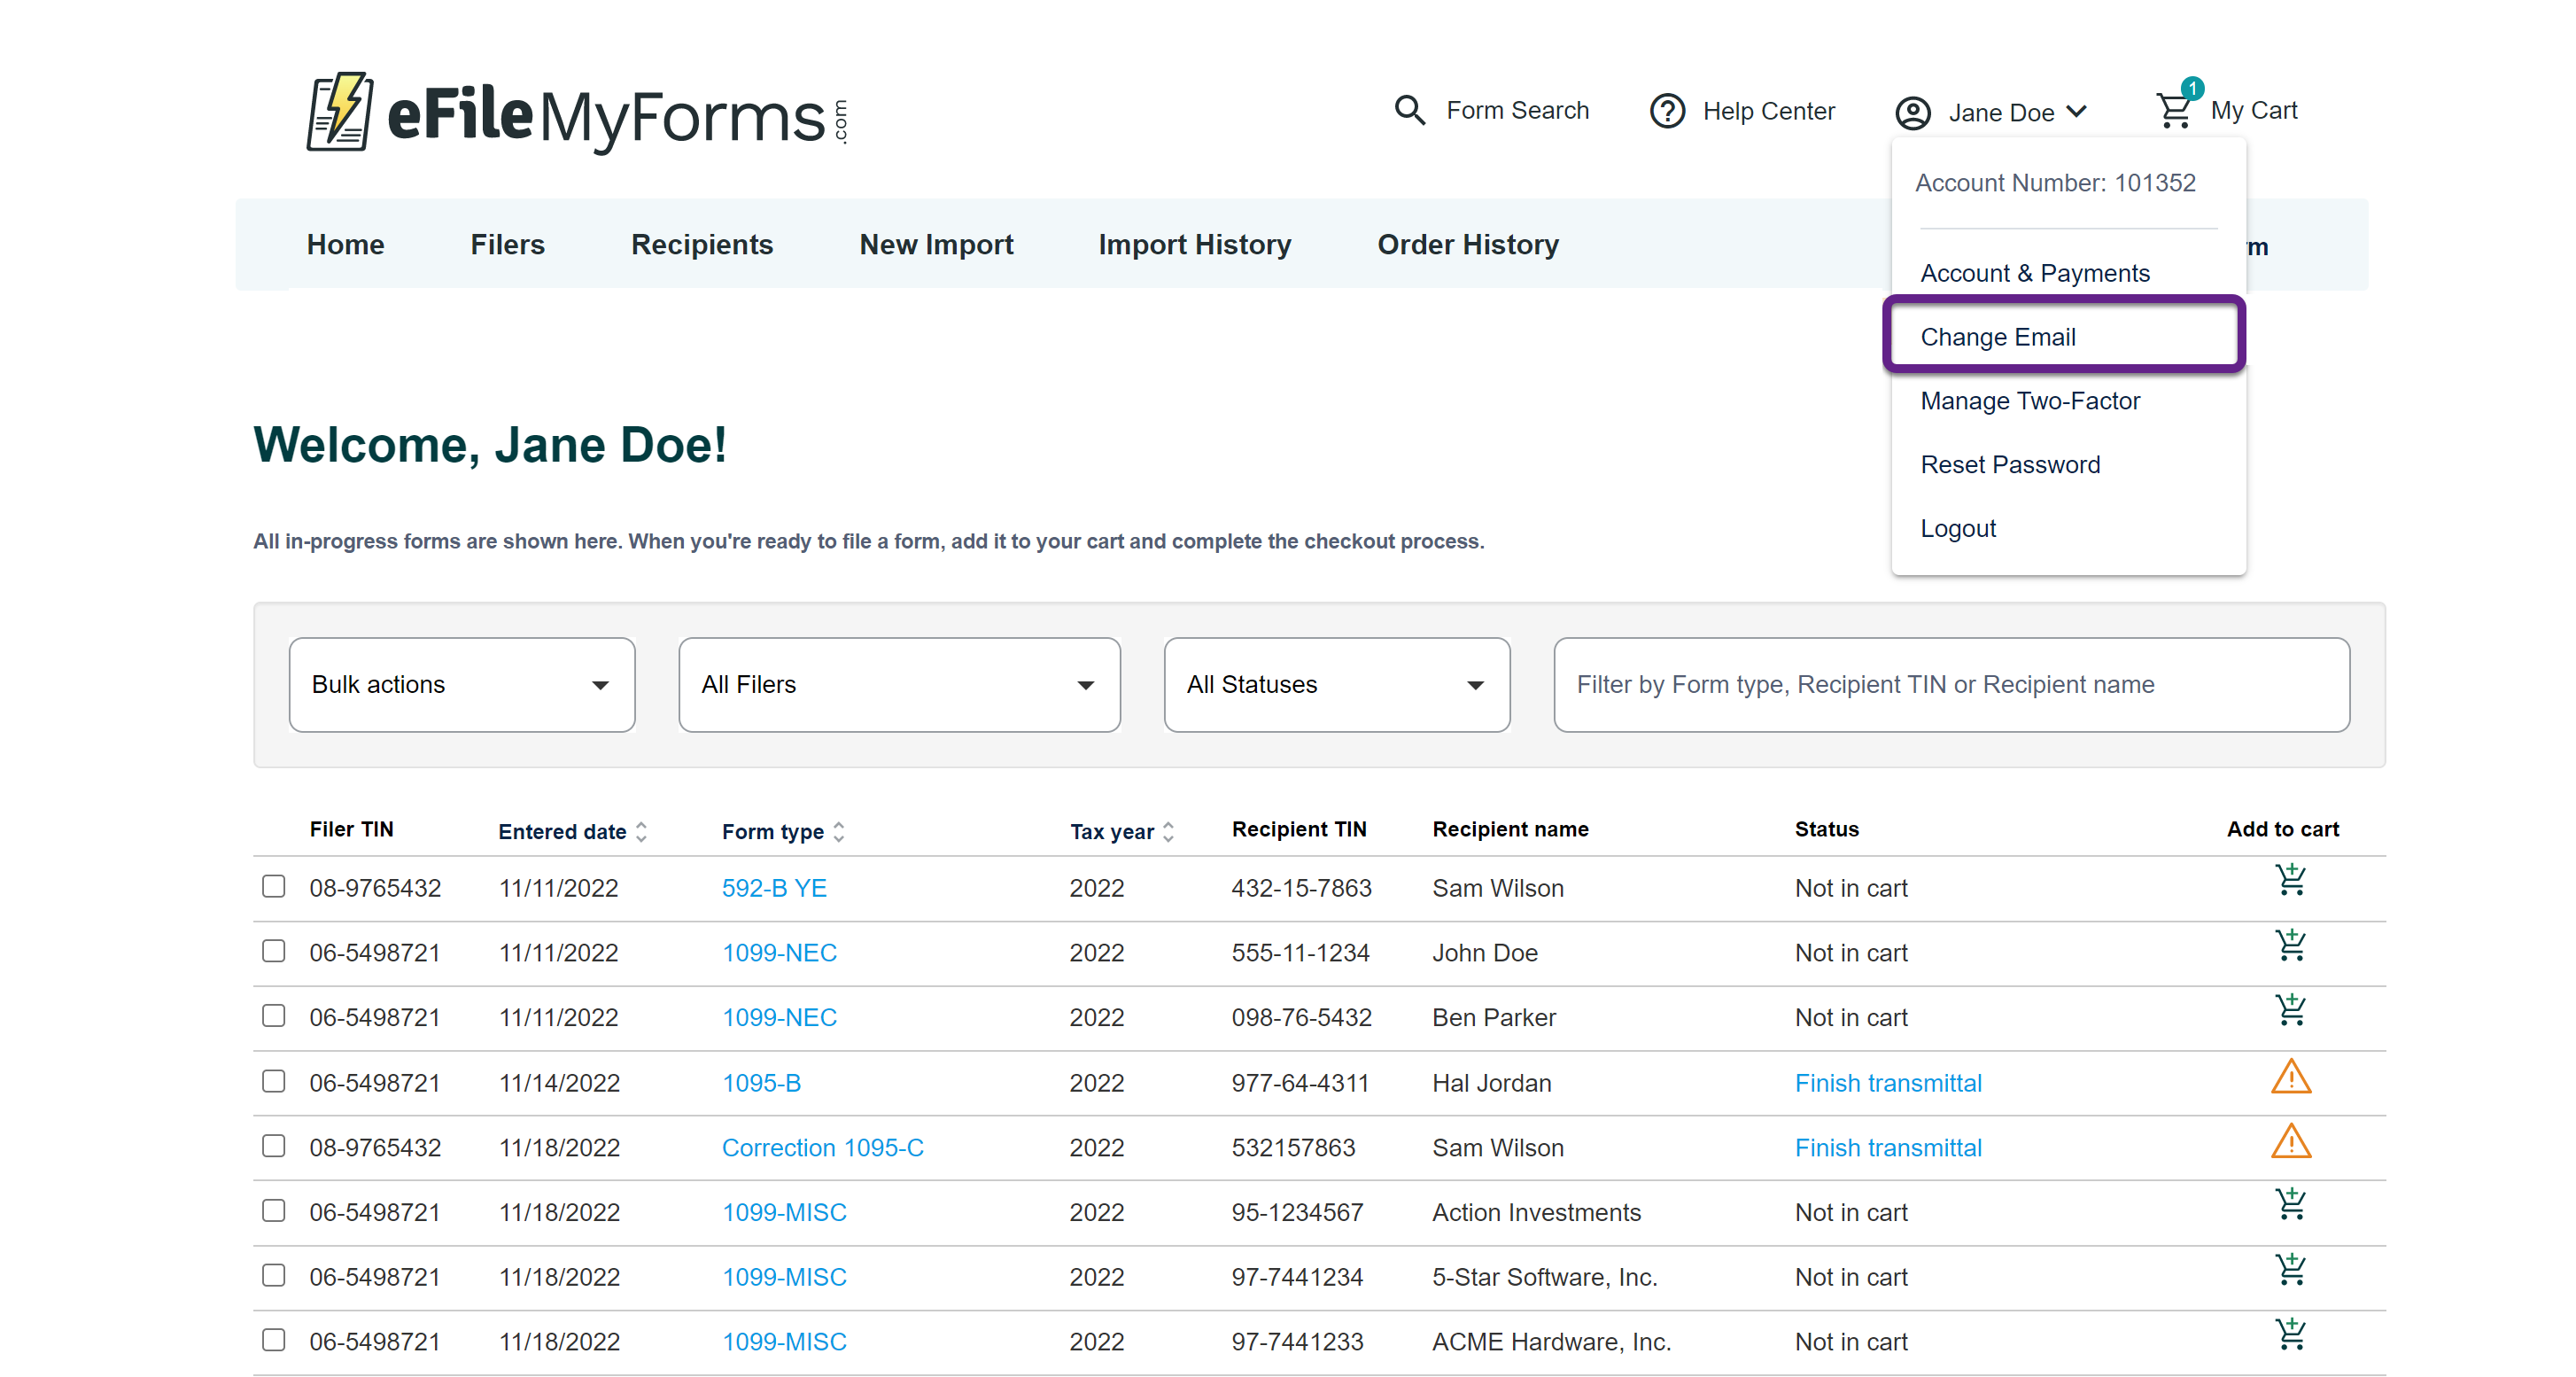Screen dimensions: 2576x1377
Task: Open the All Statuses dropdown
Action: point(1336,685)
